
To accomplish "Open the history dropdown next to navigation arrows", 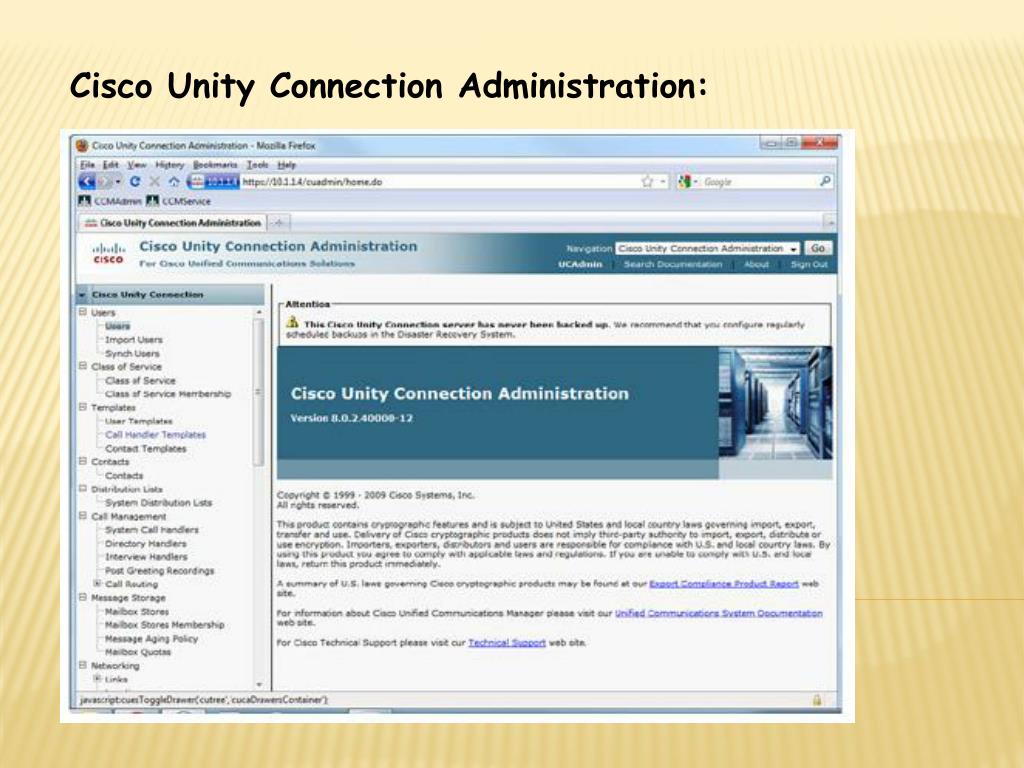I will [118, 182].
